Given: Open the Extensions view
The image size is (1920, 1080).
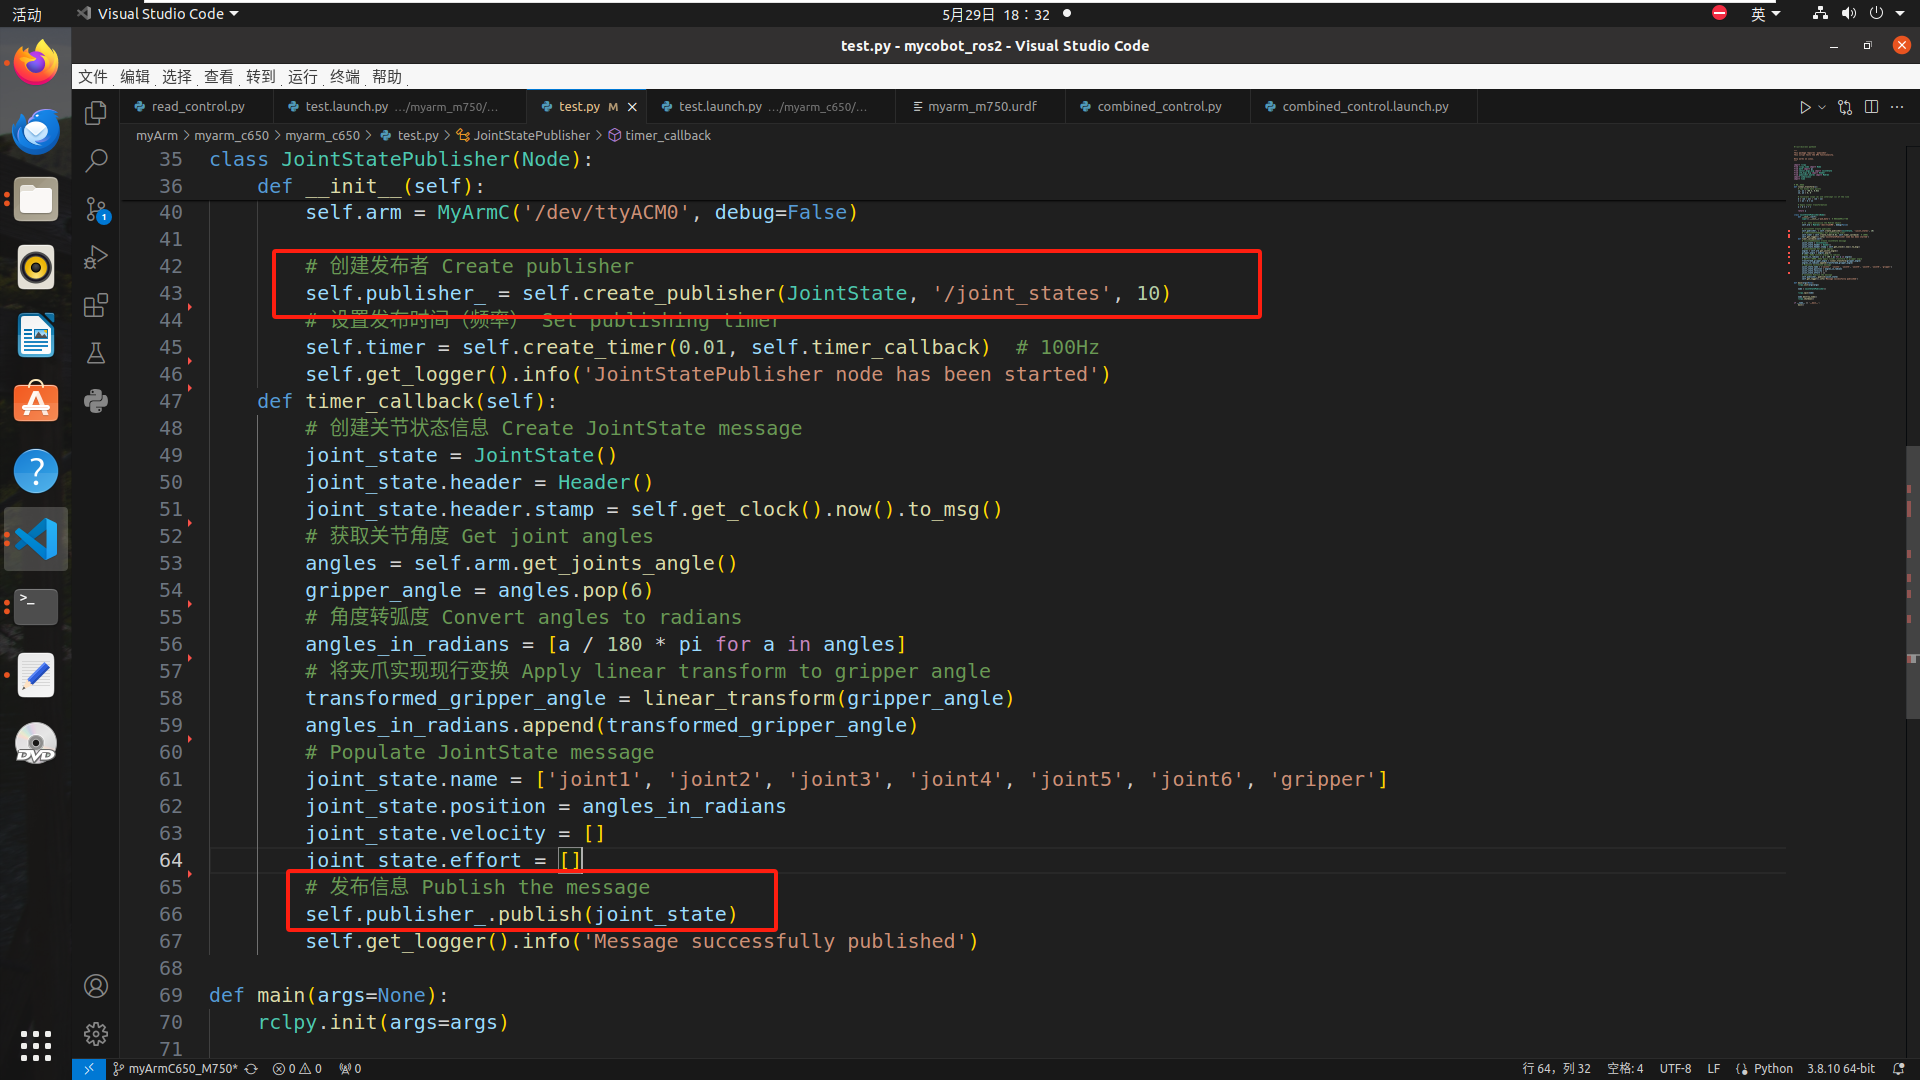Looking at the screenshot, I should click(x=96, y=305).
